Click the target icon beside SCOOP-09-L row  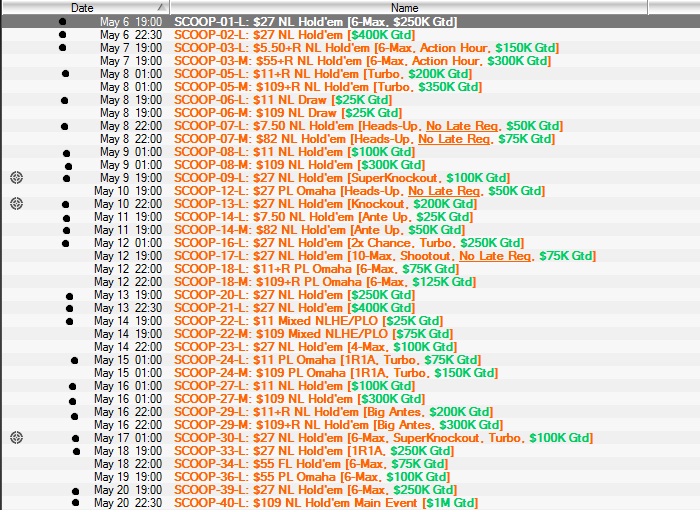[x=17, y=178]
